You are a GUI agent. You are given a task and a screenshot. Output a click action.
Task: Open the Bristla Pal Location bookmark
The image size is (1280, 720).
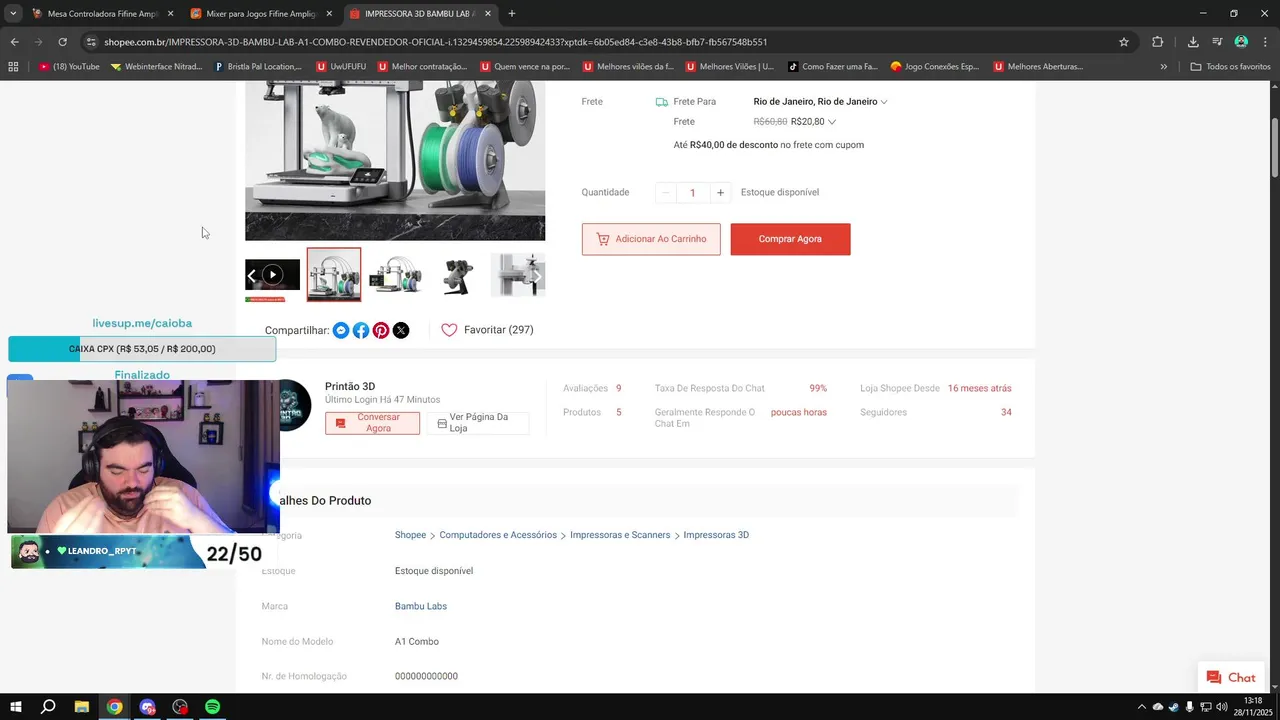coord(259,67)
